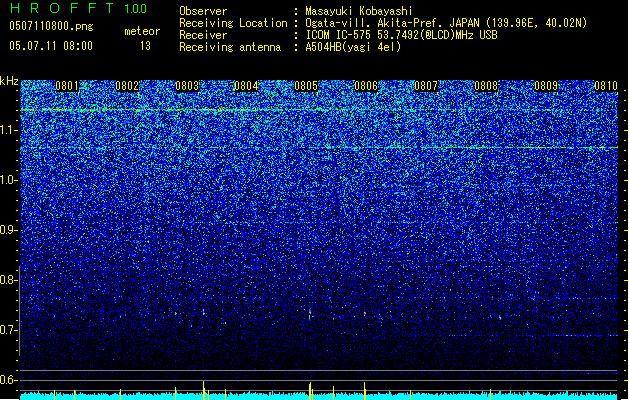Click the 0.6 kHz axis label

pos(9,380)
